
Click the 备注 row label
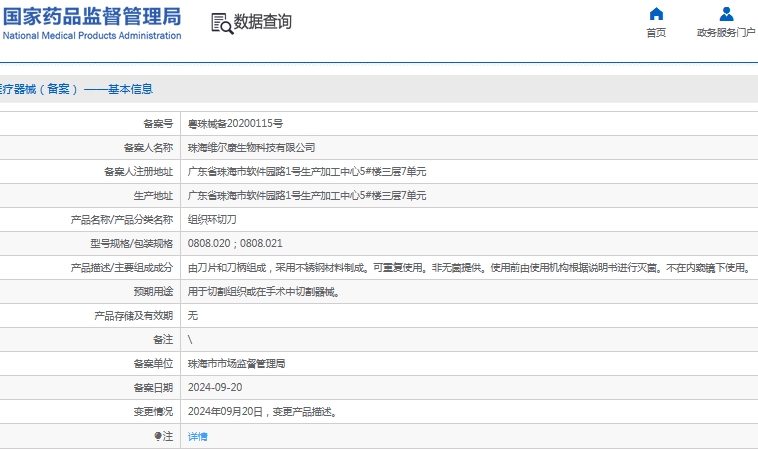[x=163, y=340]
